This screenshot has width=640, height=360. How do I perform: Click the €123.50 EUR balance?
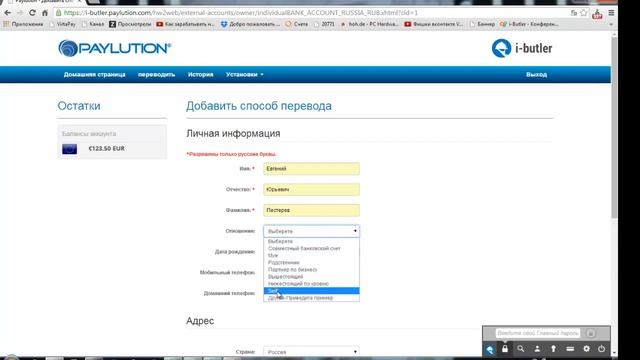pyautogui.click(x=107, y=149)
